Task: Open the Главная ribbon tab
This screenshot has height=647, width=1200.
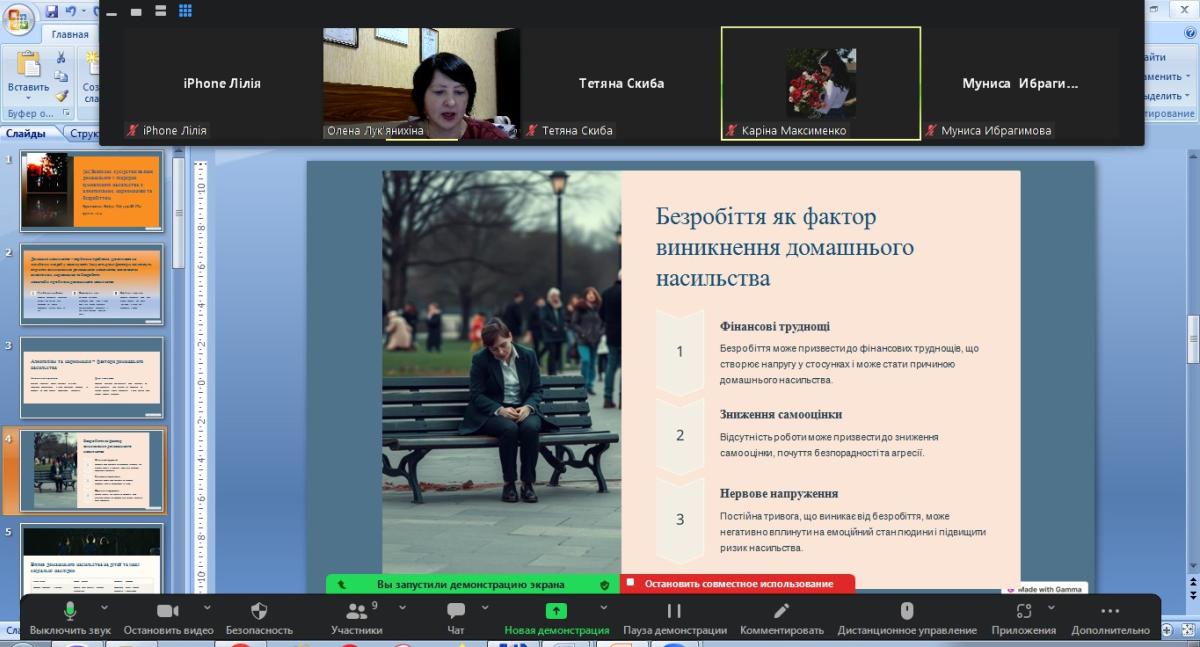Action: coord(70,34)
